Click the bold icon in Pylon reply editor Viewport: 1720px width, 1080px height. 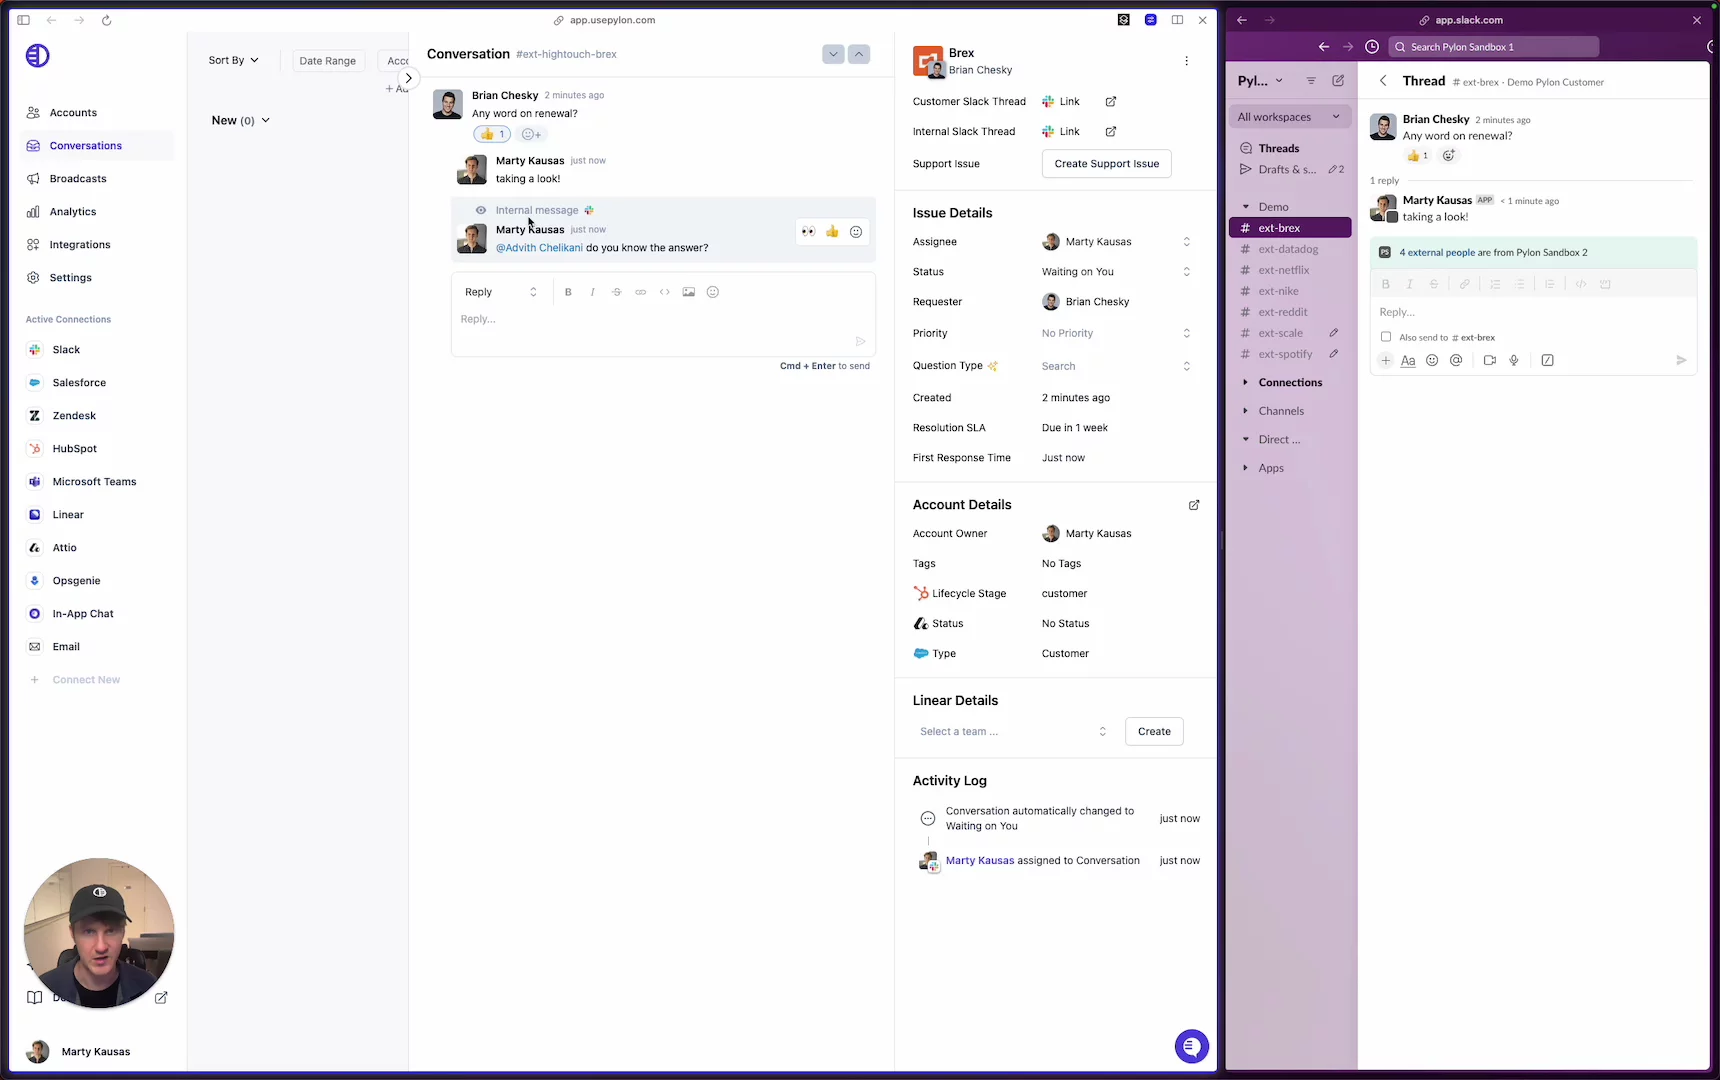pyautogui.click(x=568, y=292)
